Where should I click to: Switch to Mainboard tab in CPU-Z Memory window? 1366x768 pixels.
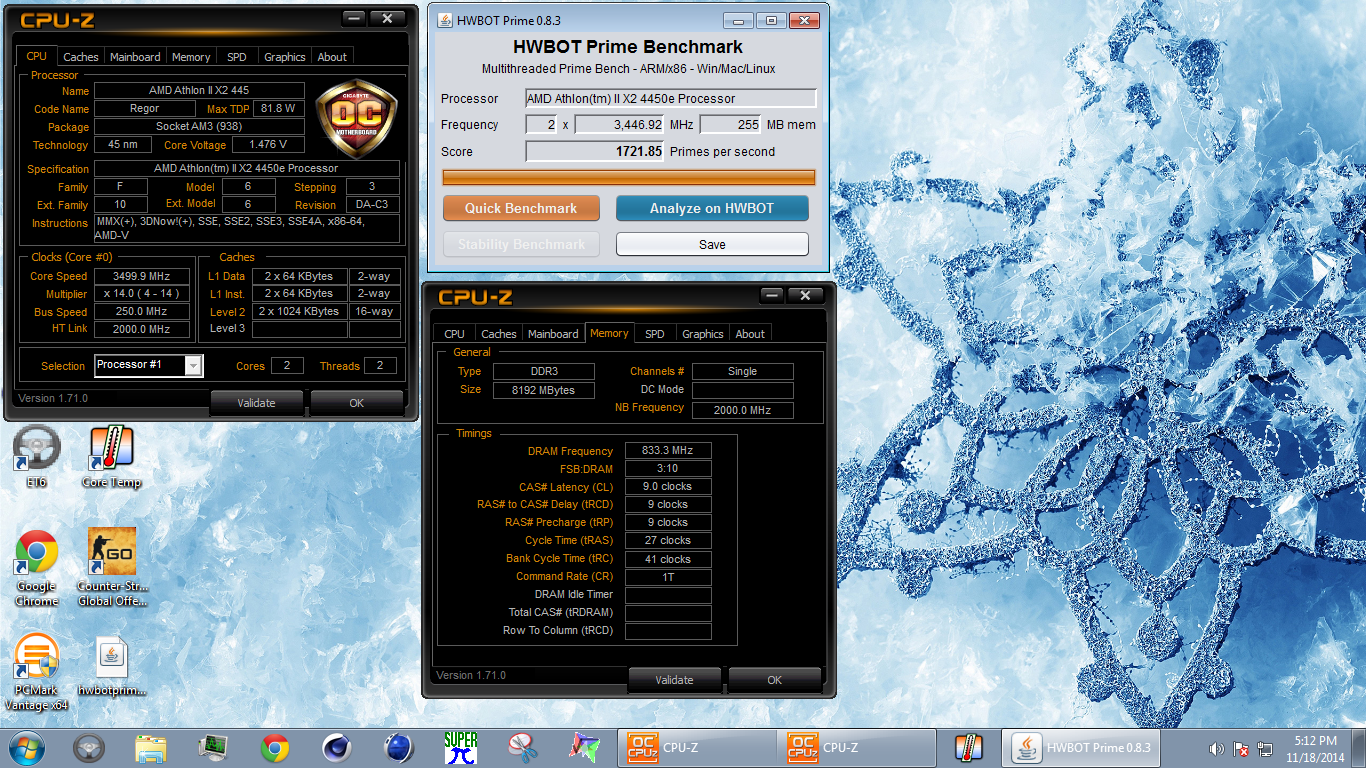(553, 334)
